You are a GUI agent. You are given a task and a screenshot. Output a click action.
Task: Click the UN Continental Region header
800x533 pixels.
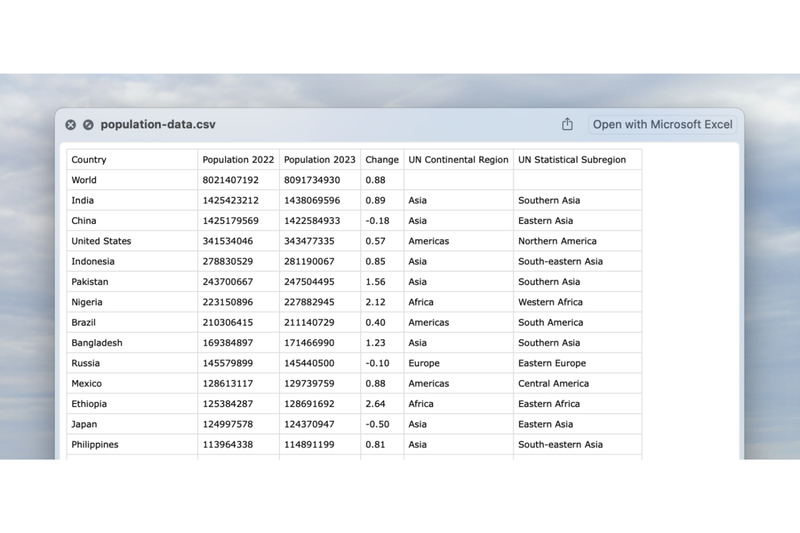click(458, 160)
